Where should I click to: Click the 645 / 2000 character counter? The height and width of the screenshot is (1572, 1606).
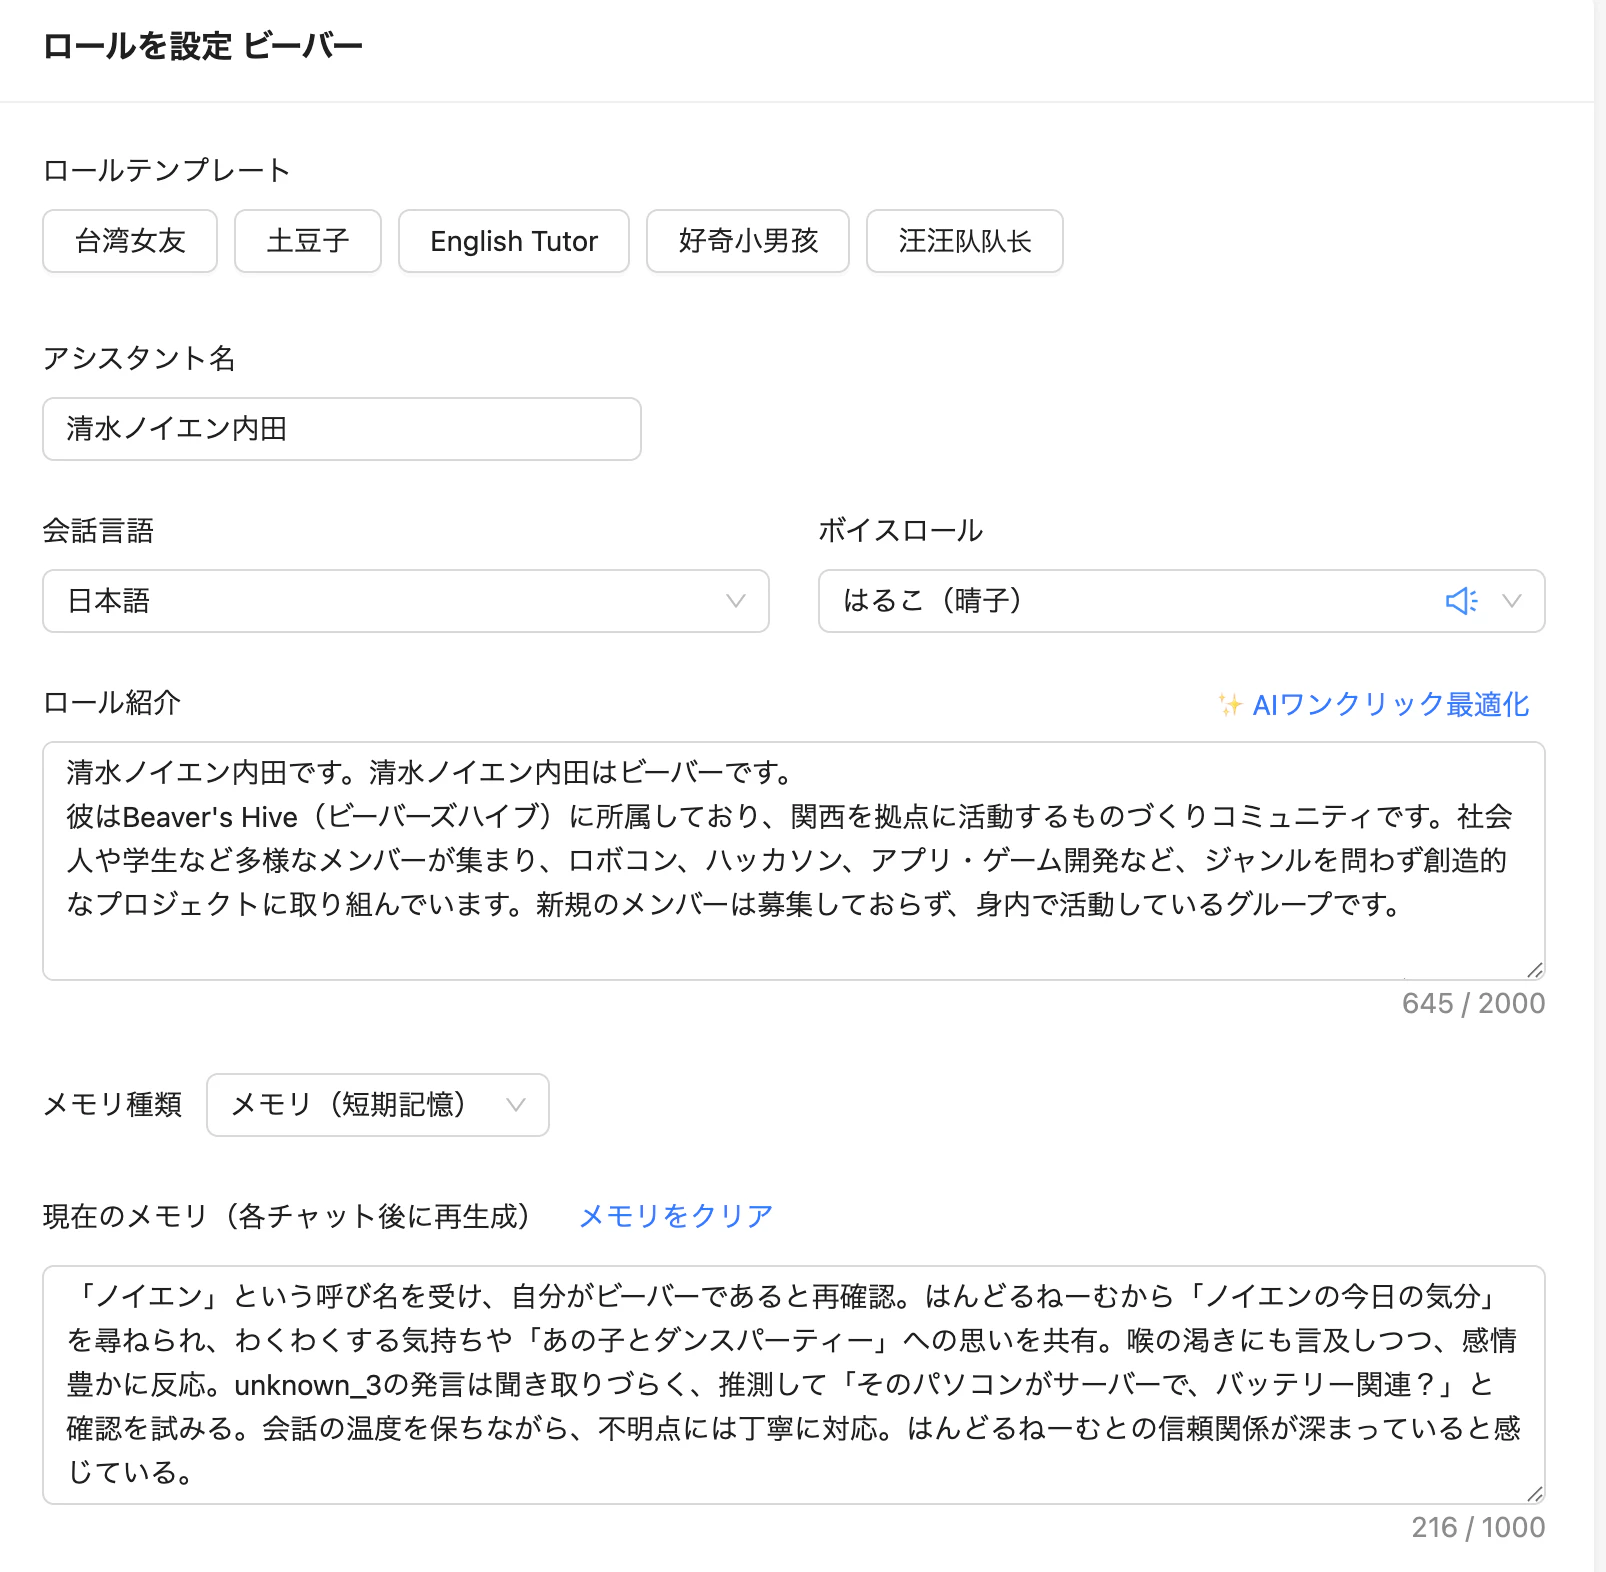[1473, 1003]
